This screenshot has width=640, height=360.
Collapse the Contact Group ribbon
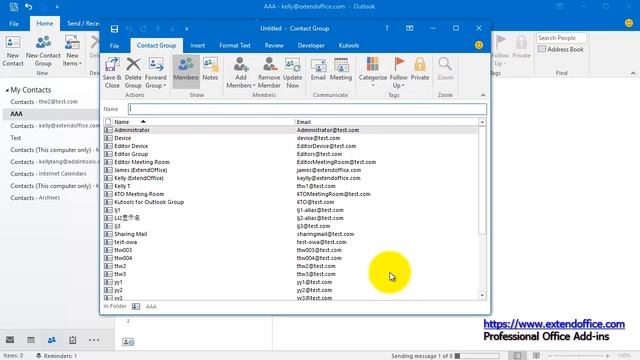point(483,95)
